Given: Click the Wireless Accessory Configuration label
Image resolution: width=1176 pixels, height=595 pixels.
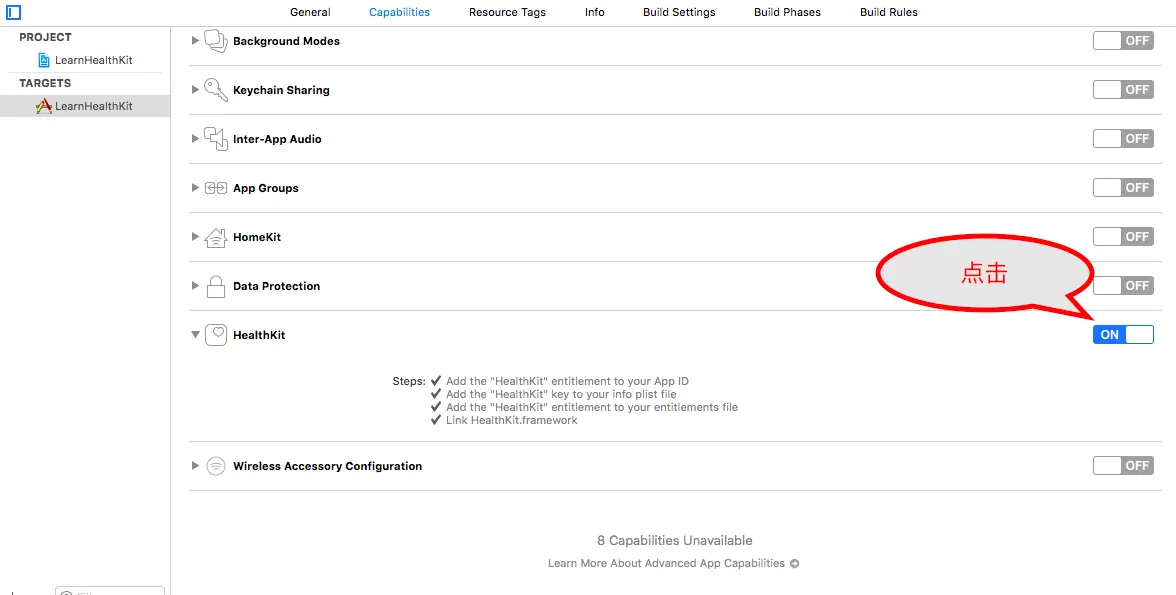Looking at the screenshot, I should [x=328, y=466].
